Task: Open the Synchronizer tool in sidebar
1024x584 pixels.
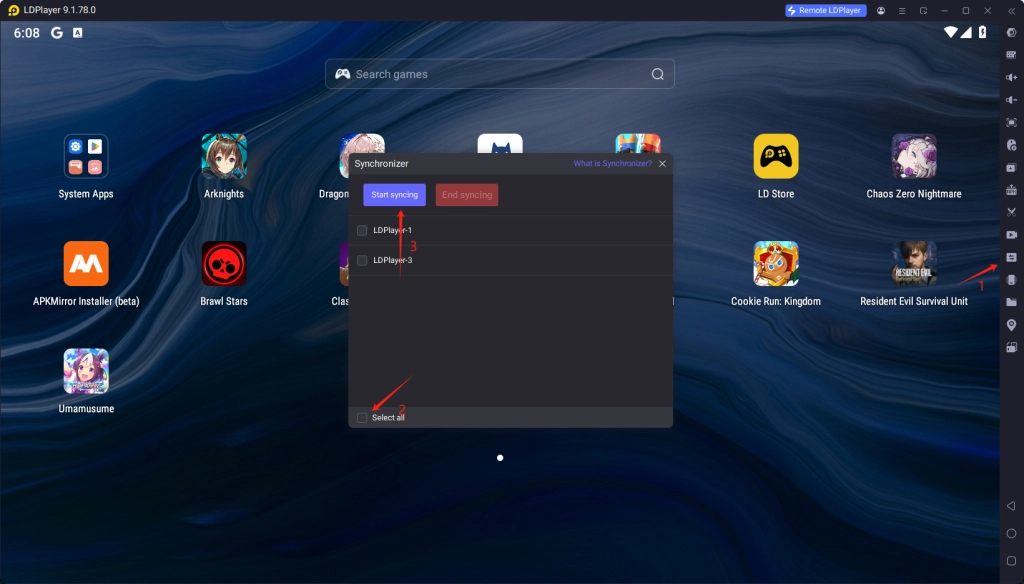Action: [x=1011, y=257]
